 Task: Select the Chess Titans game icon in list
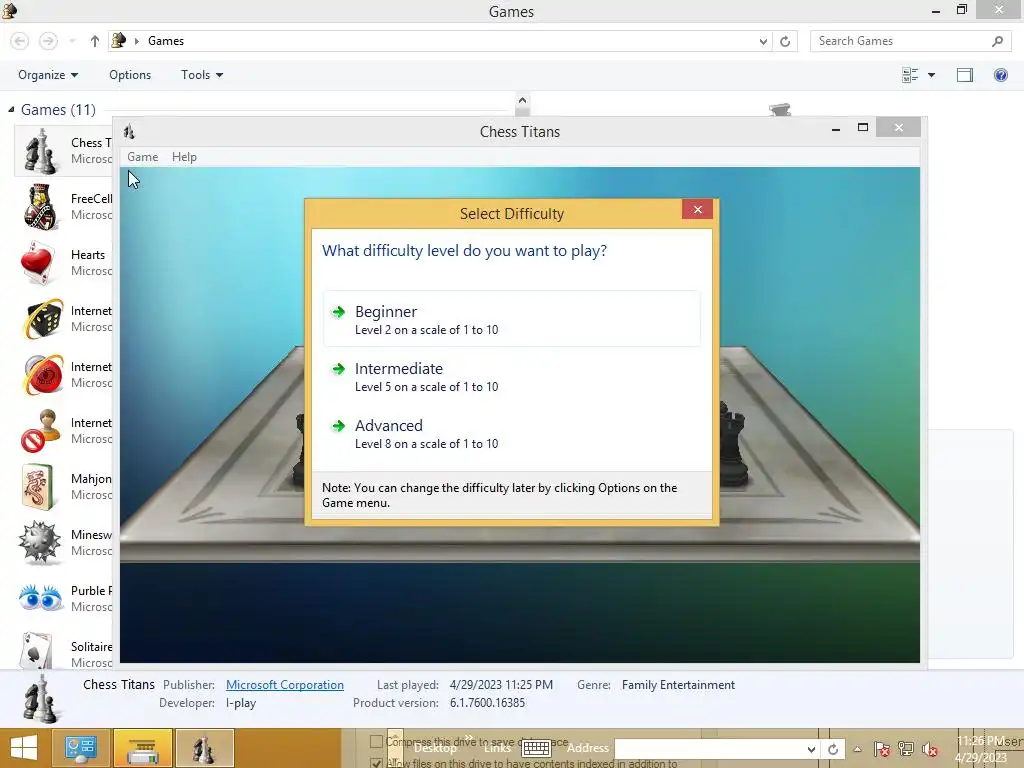point(40,151)
